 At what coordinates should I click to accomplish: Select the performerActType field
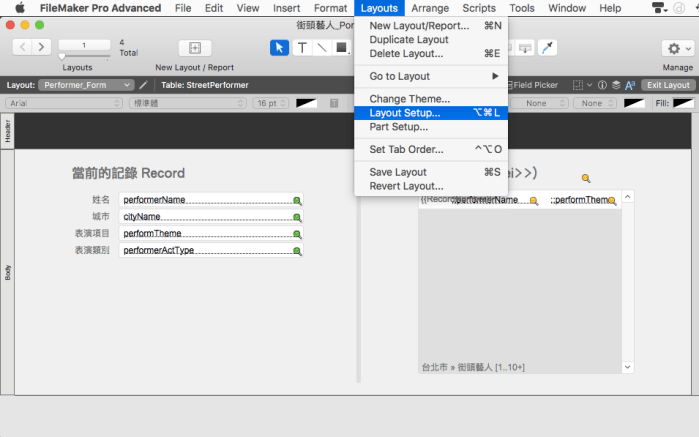point(211,250)
